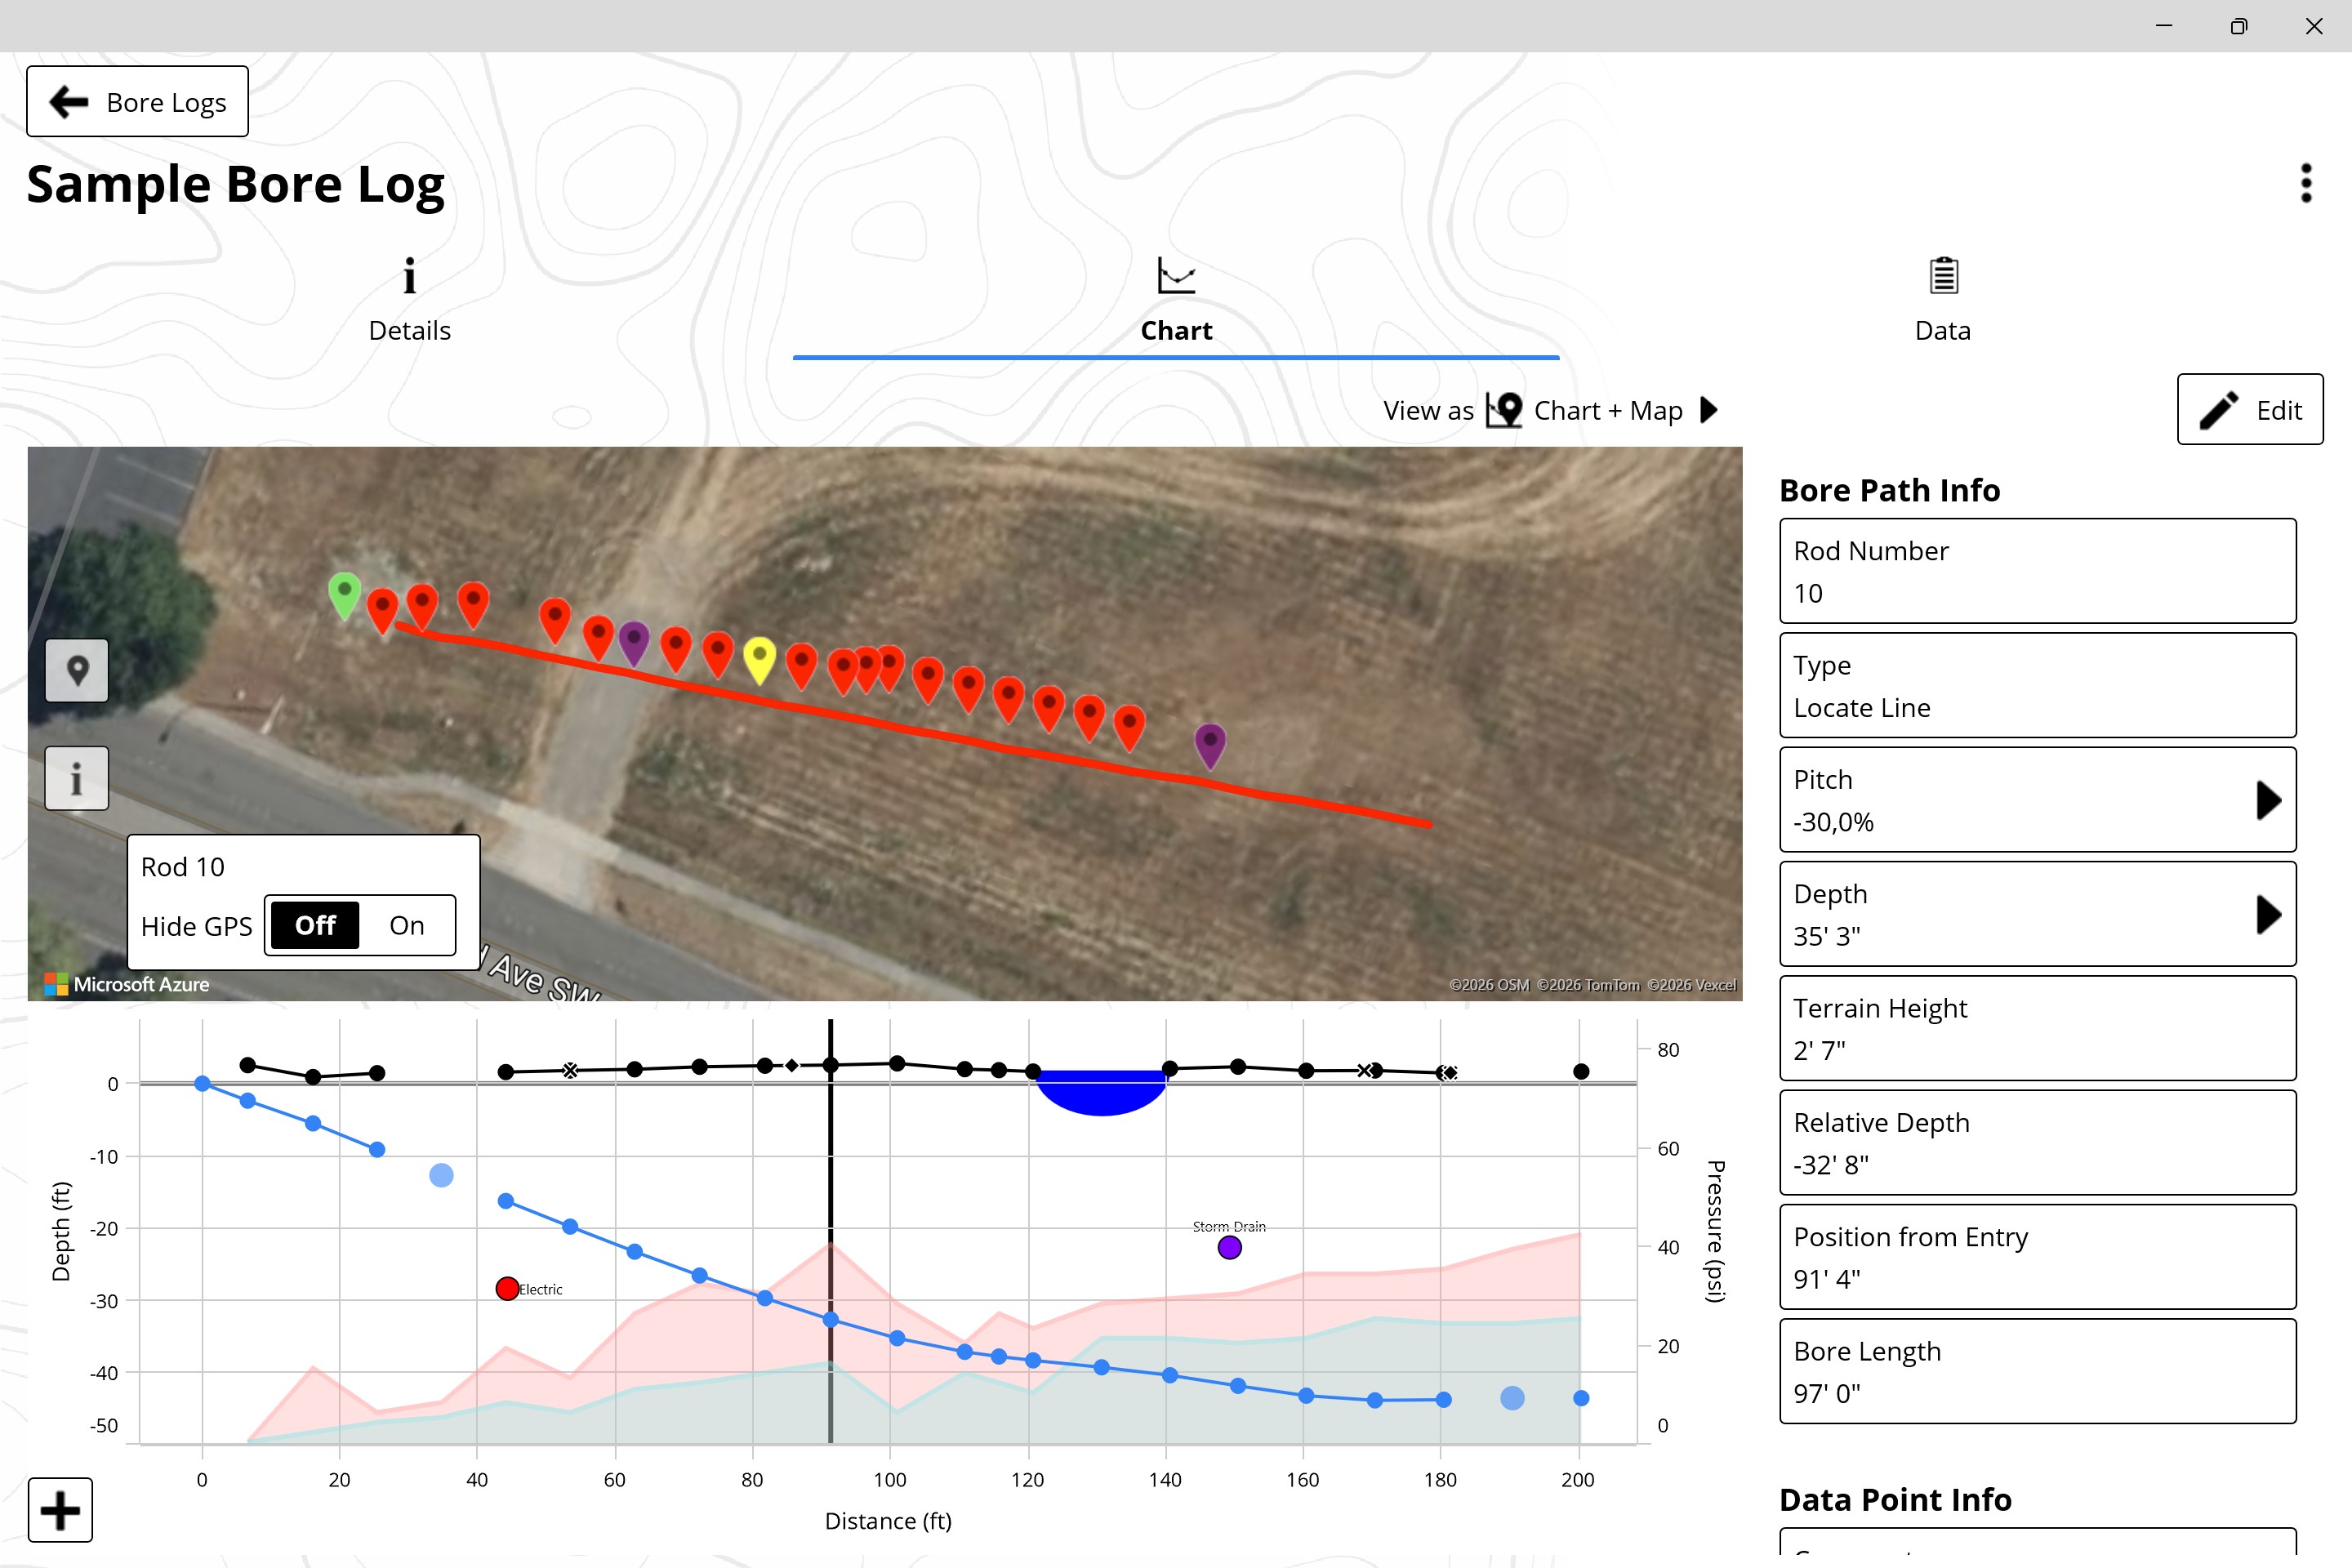Image resolution: width=2352 pixels, height=1568 pixels.
Task: Click the bore path point at origin
Action: tap(202, 1083)
